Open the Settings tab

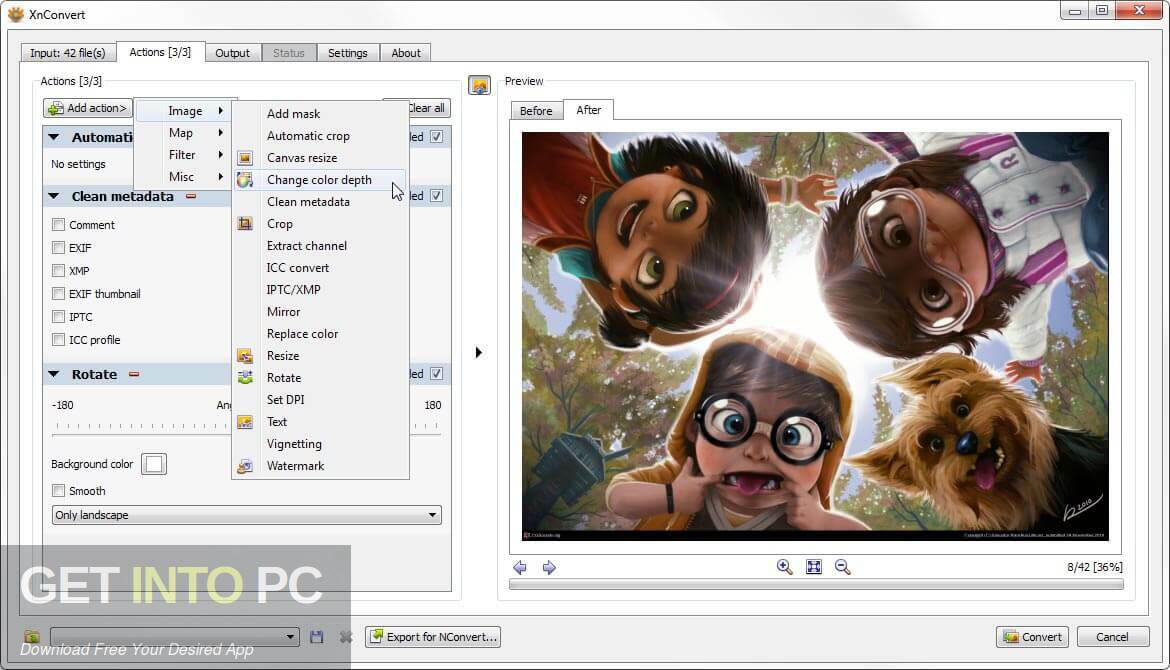[x=348, y=53]
